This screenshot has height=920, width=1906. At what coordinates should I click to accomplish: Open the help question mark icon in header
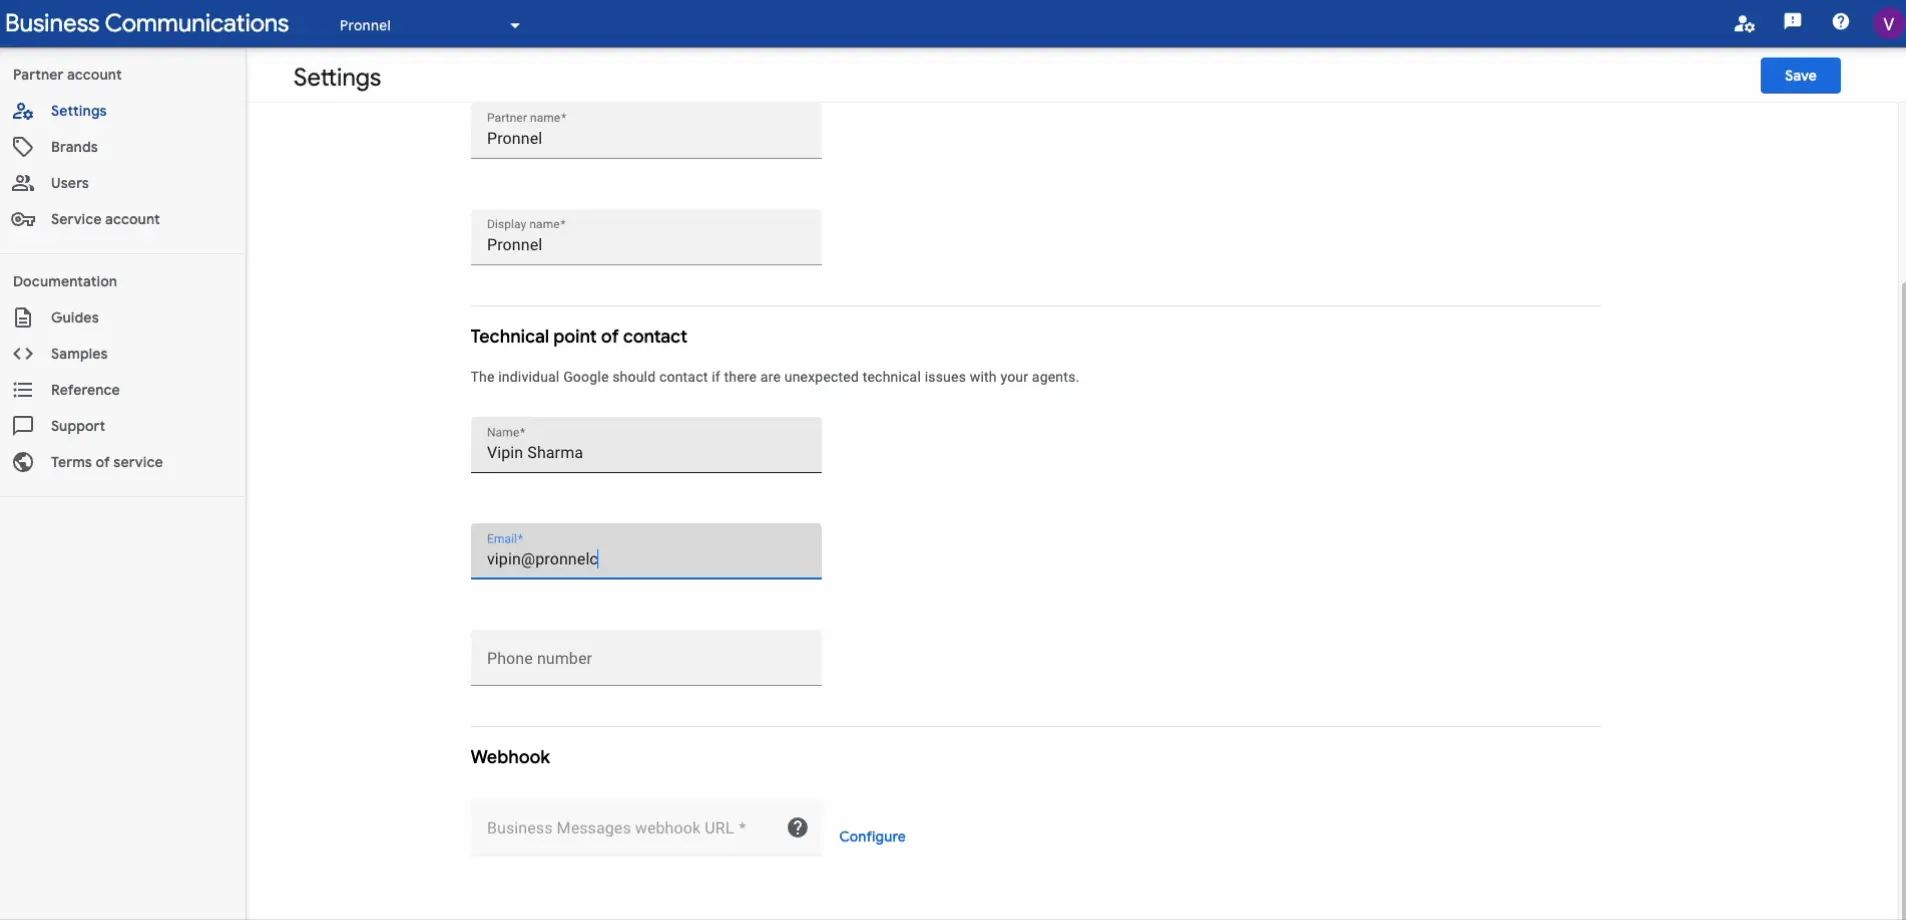pyautogui.click(x=1840, y=22)
